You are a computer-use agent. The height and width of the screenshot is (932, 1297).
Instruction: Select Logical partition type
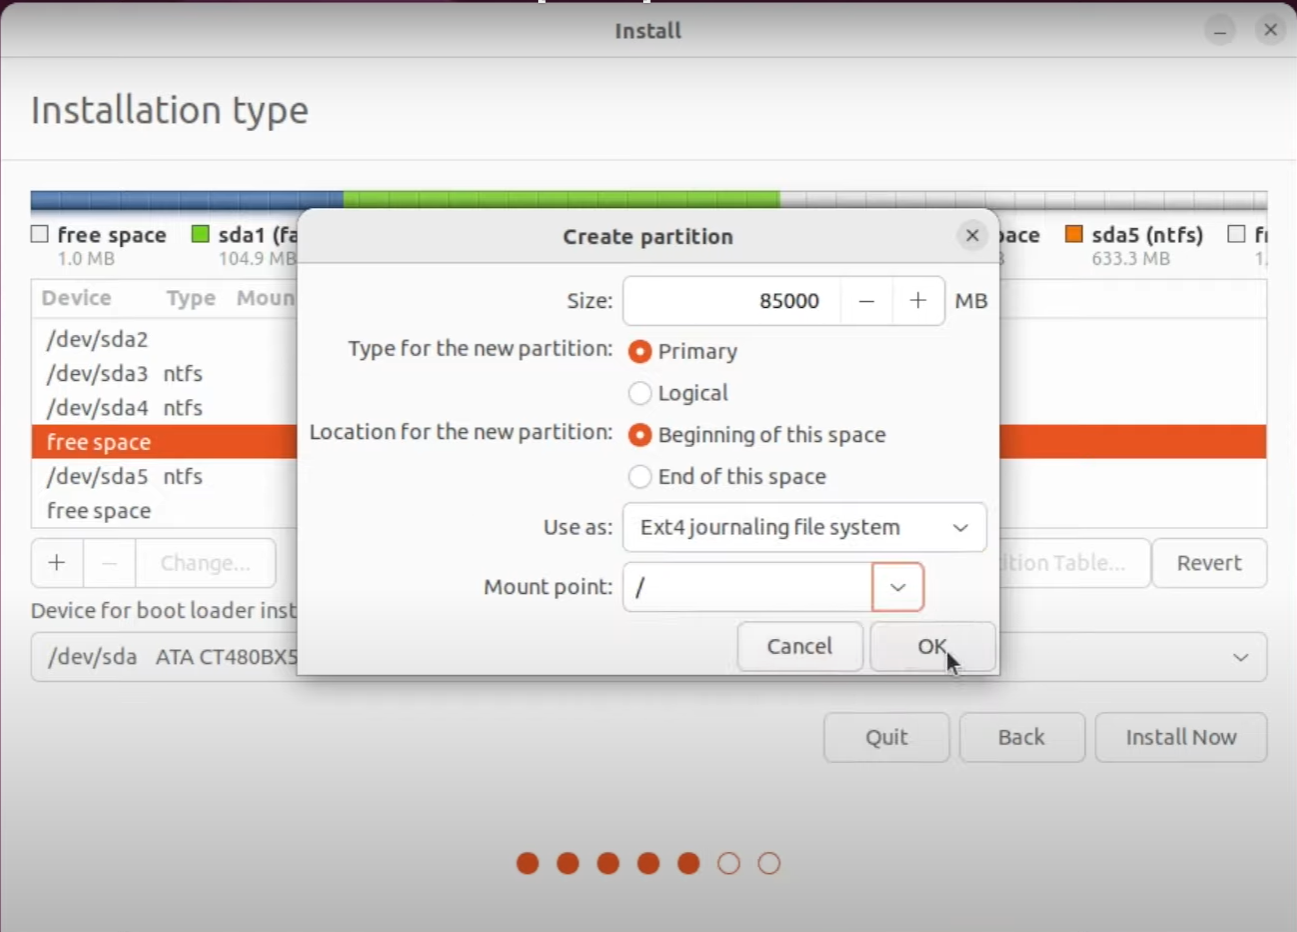pyautogui.click(x=640, y=393)
